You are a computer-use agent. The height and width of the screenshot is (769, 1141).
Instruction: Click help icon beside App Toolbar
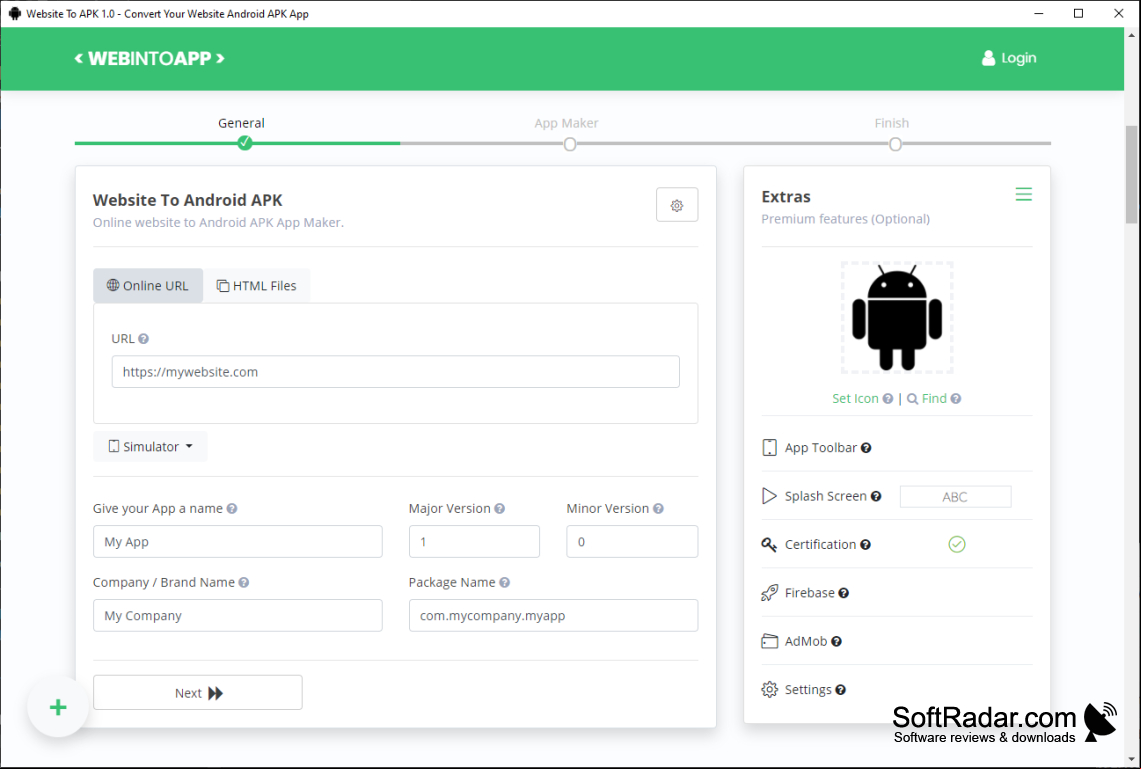(x=866, y=448)
